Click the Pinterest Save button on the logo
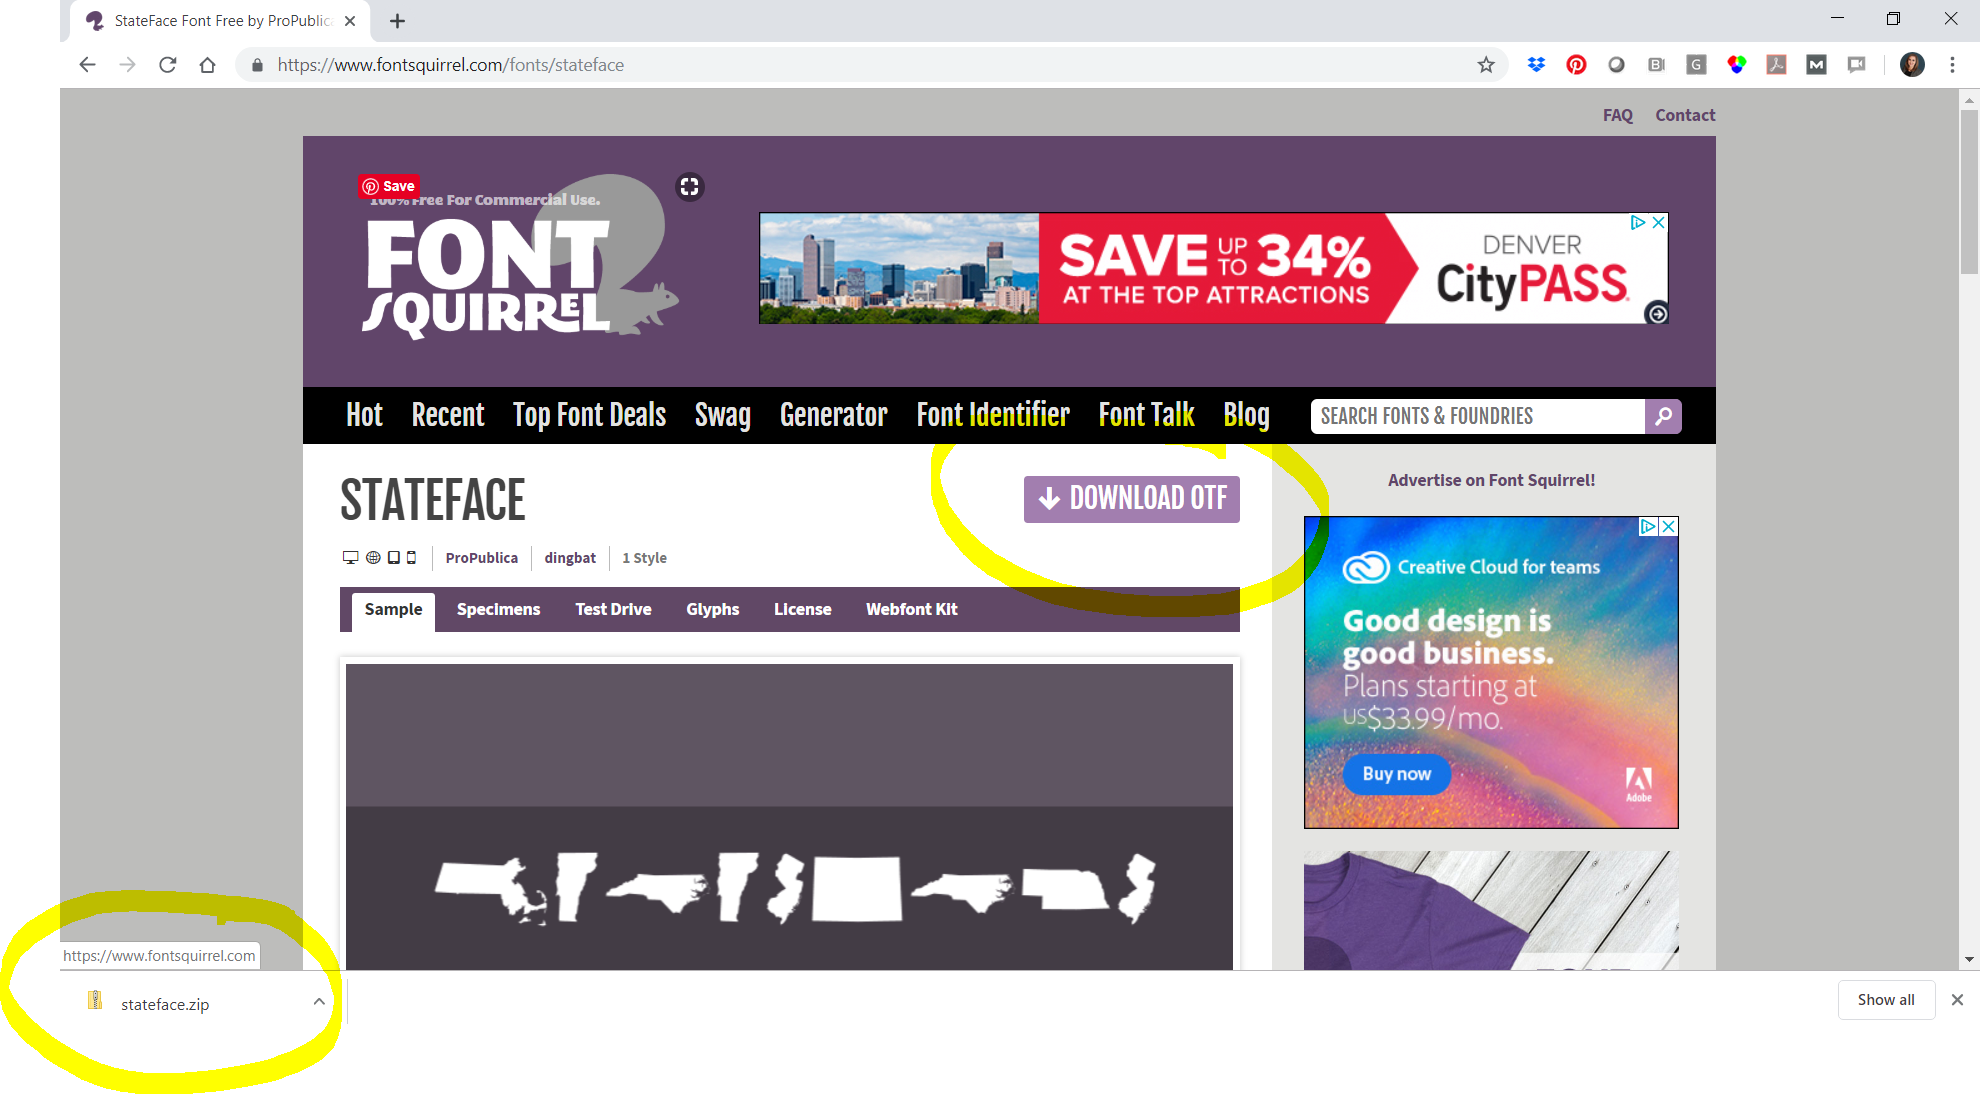Image resolution: width=1980 pixels, height=1094 pixels. point(388,186)
